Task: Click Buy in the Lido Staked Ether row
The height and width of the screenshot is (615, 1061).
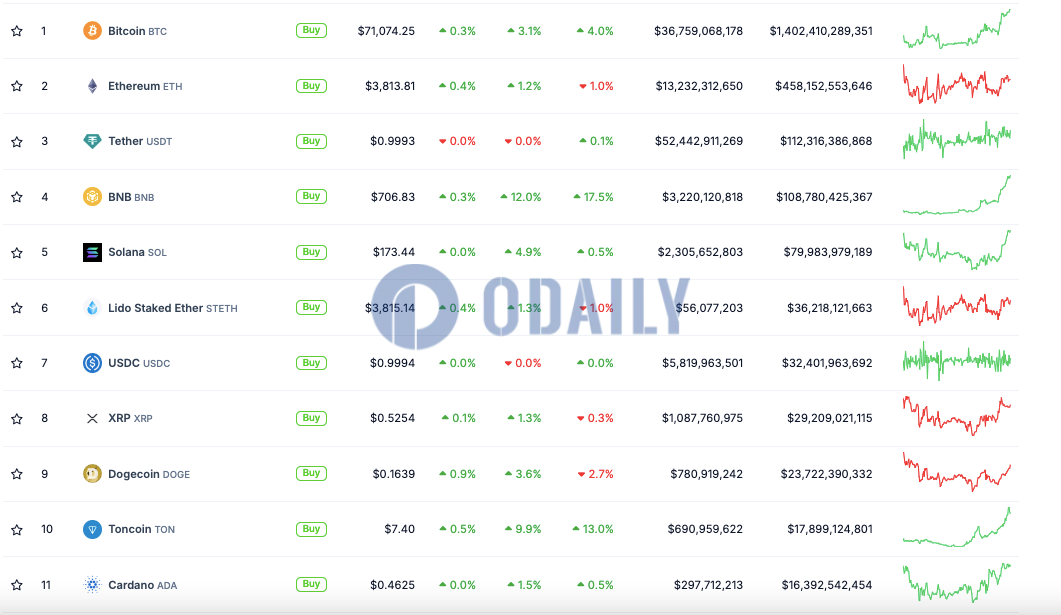Action: [x=311, y=307]
